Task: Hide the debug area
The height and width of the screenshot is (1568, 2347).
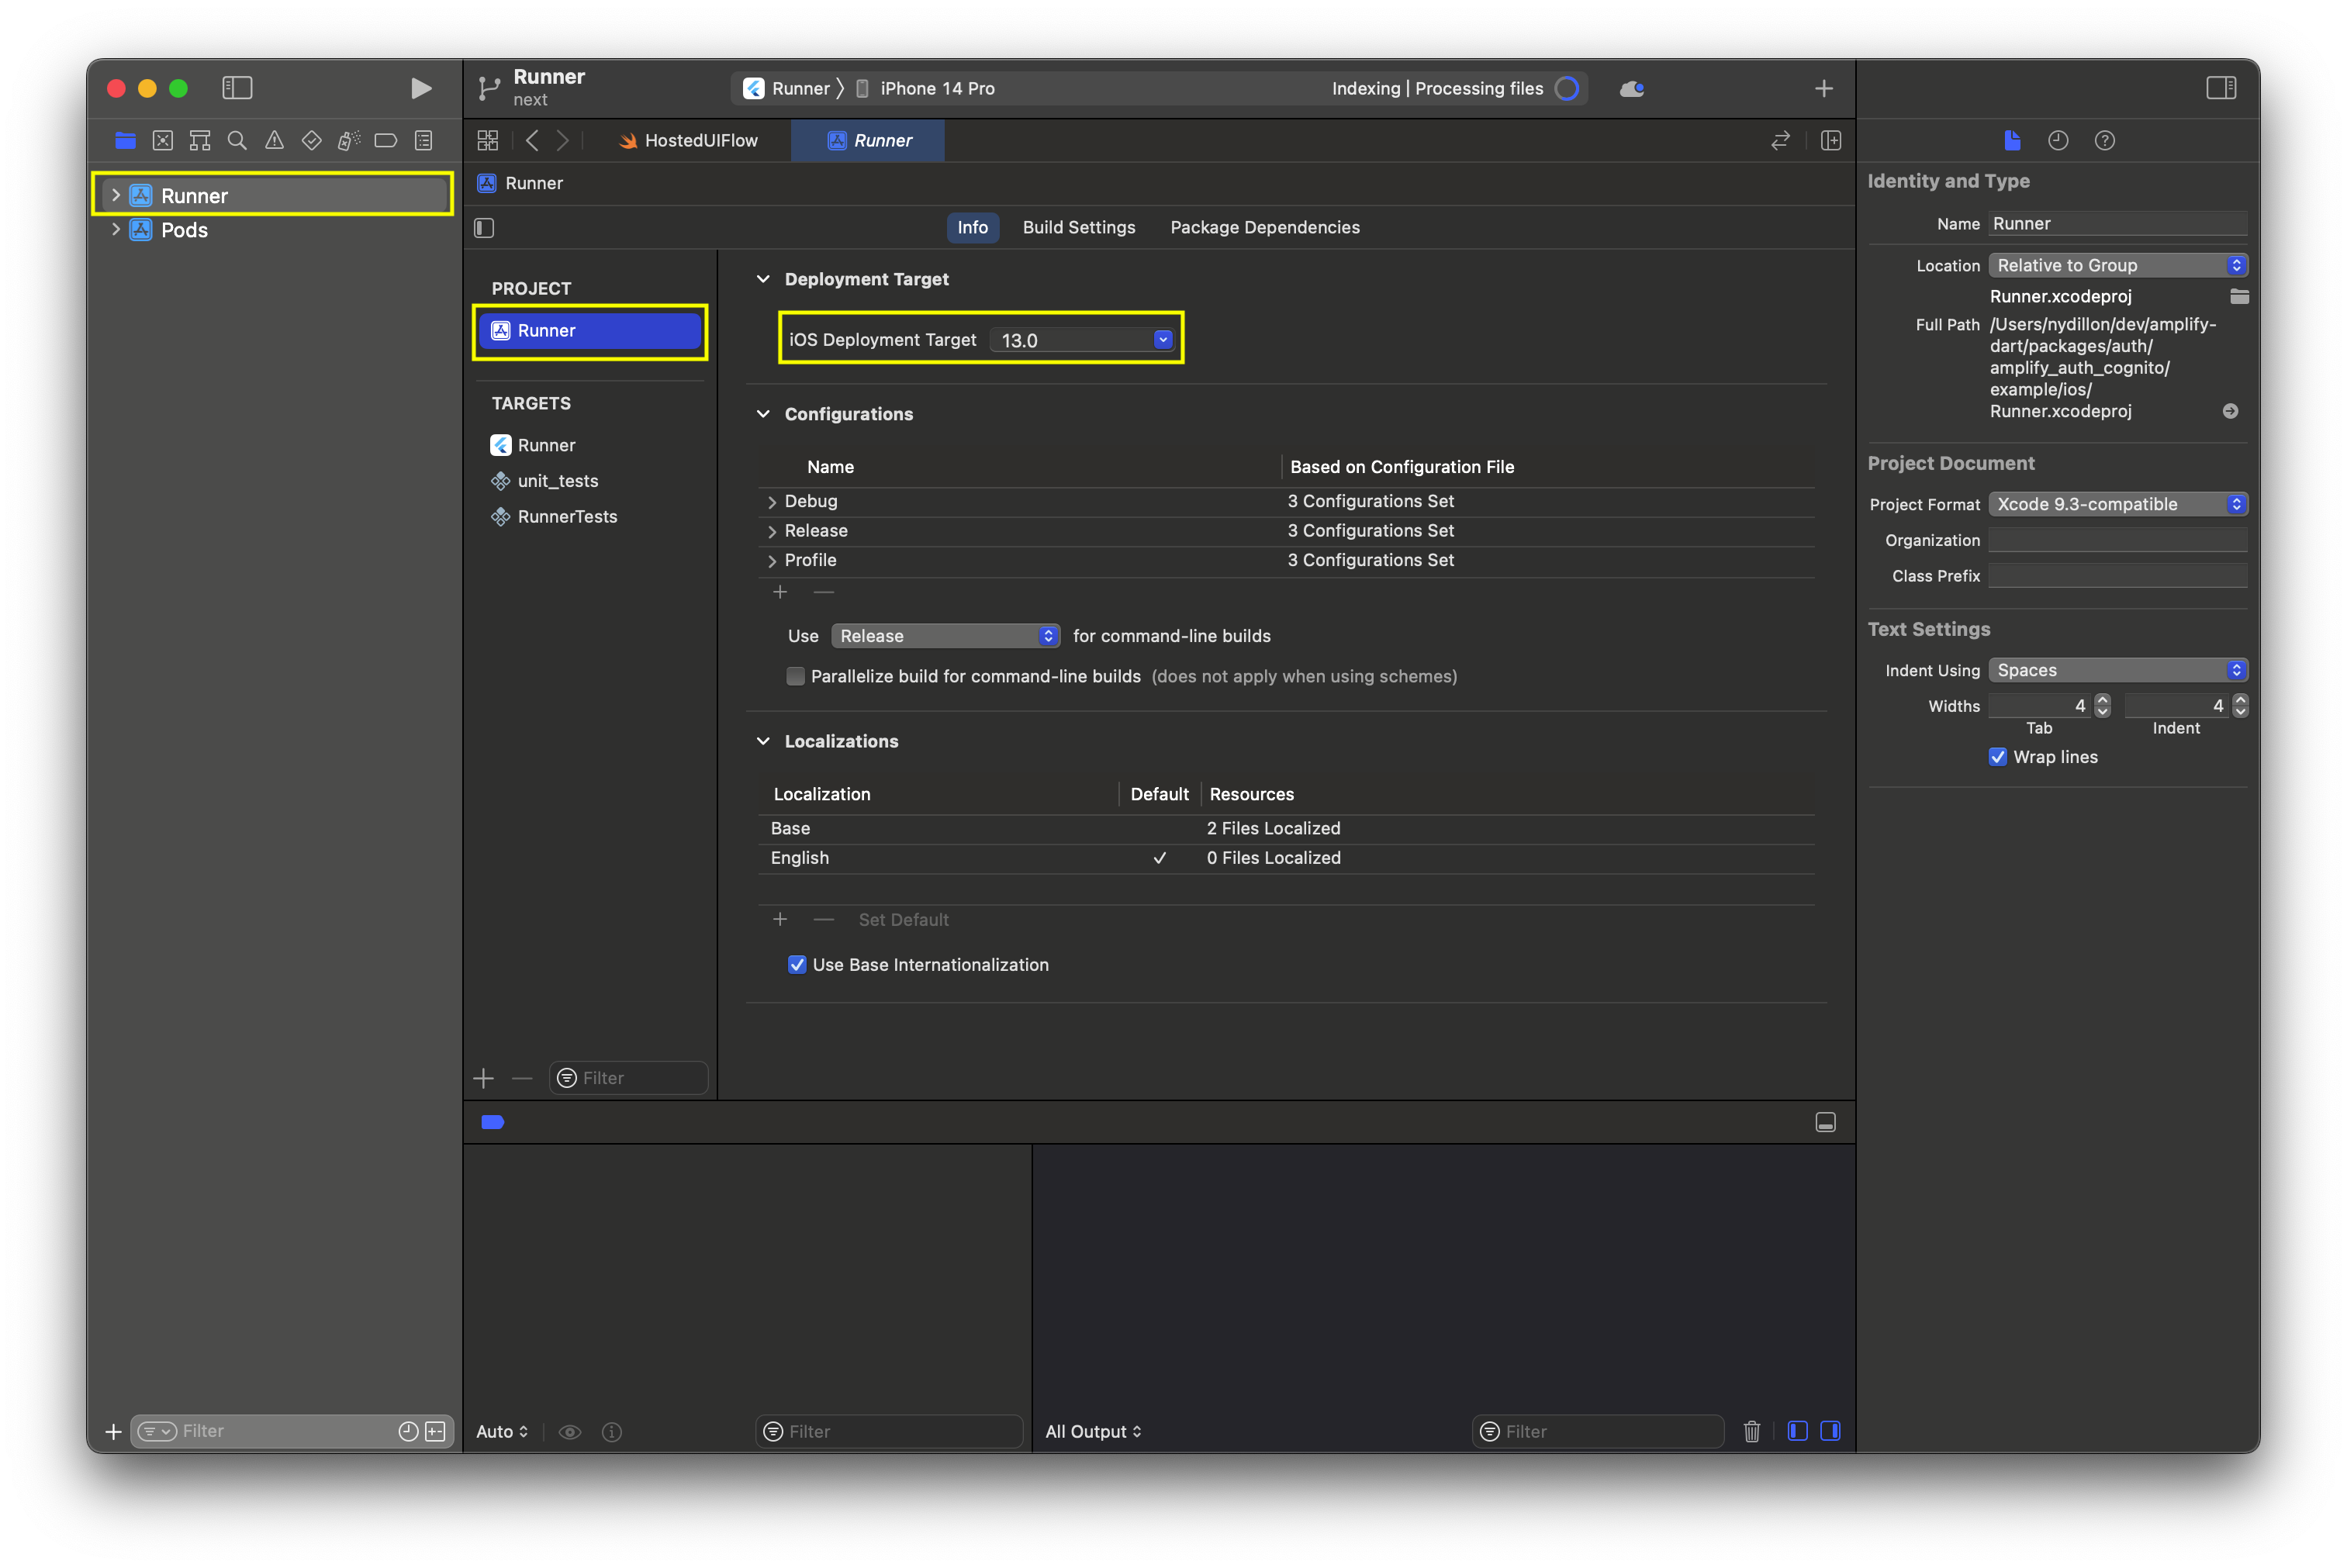Action: pos(1825,1122)
